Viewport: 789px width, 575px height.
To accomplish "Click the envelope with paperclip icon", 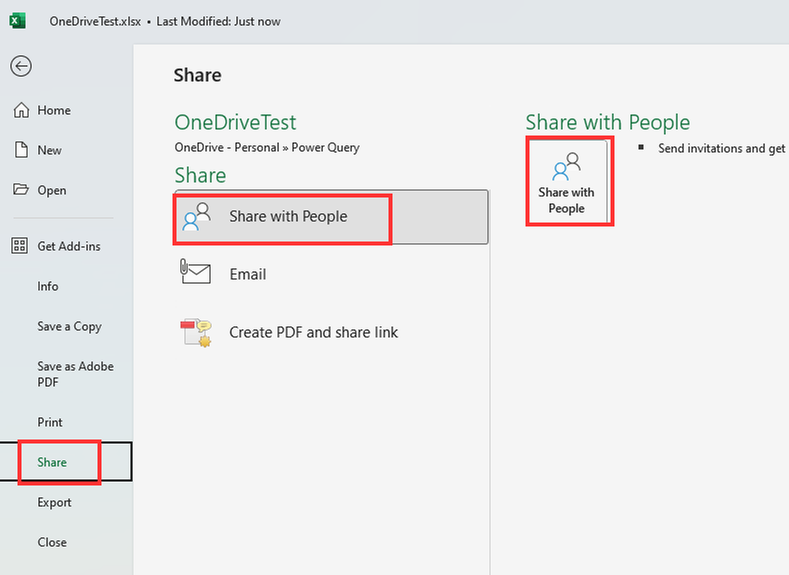I will (195, 272).
